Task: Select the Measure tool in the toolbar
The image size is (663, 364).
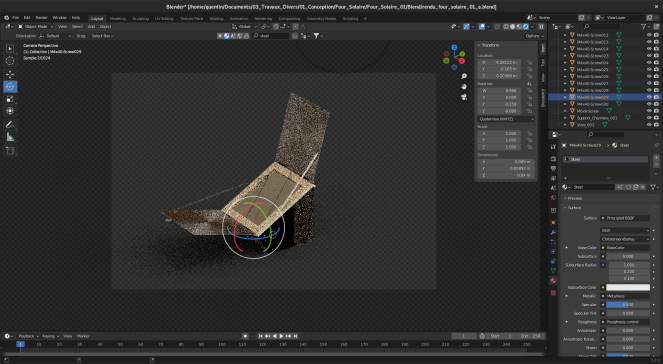Action: [x=10, y=137]
